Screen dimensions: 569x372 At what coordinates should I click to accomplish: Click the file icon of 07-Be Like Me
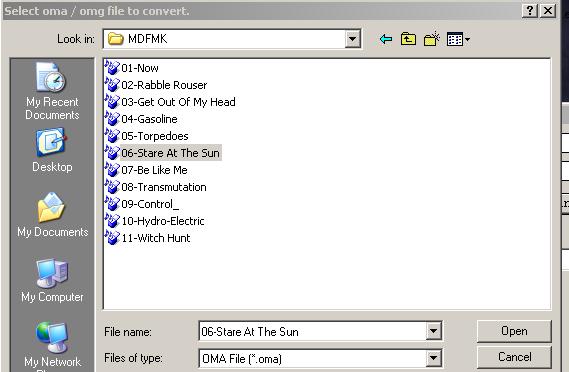(112, 170)
